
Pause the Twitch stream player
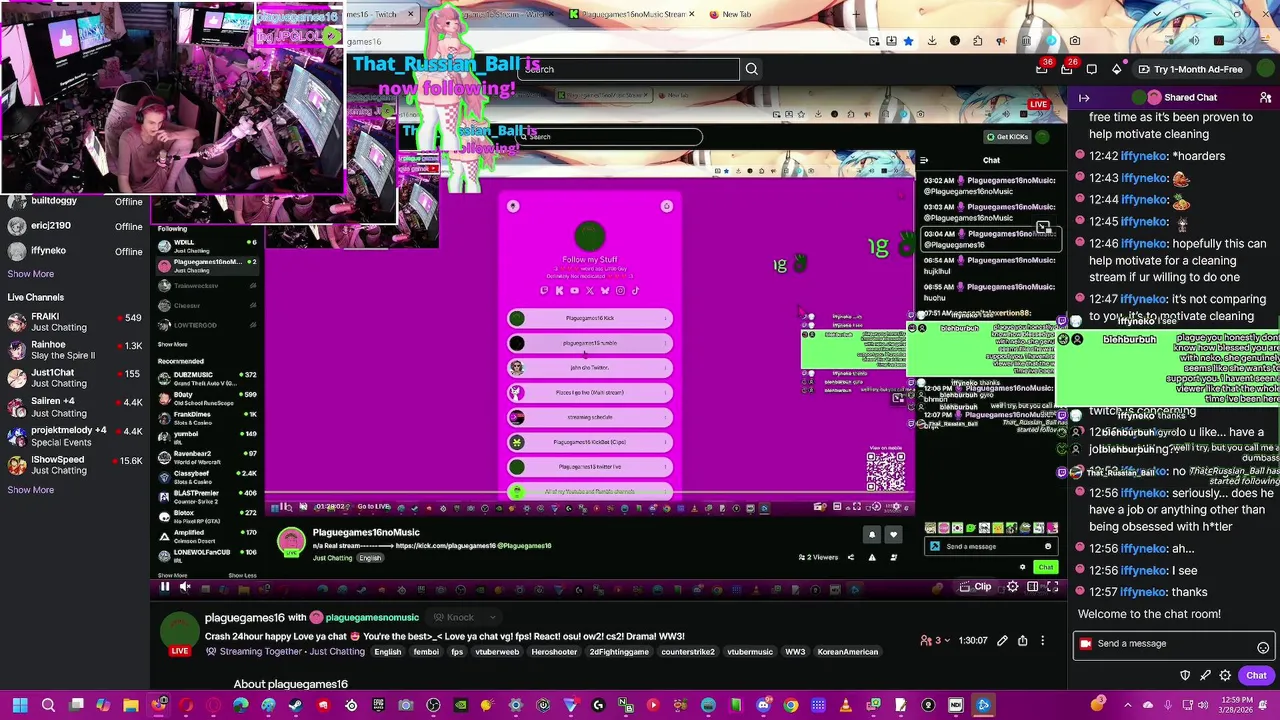click(165, 587)
